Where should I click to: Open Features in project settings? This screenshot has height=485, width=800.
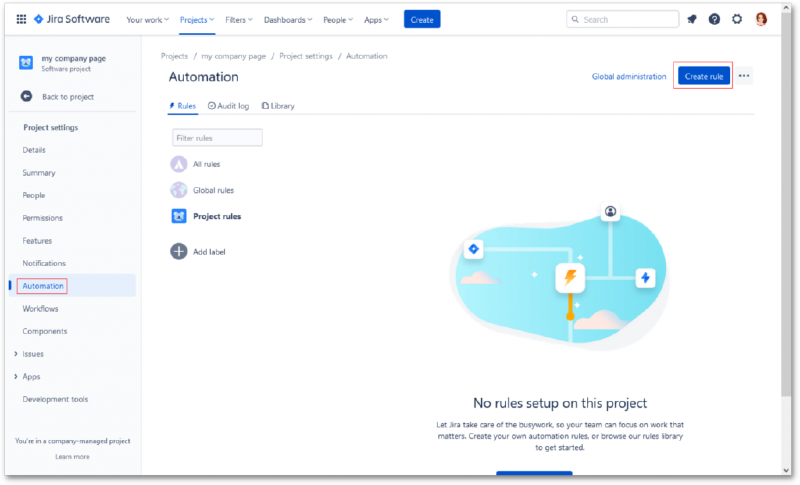point(37,241)
